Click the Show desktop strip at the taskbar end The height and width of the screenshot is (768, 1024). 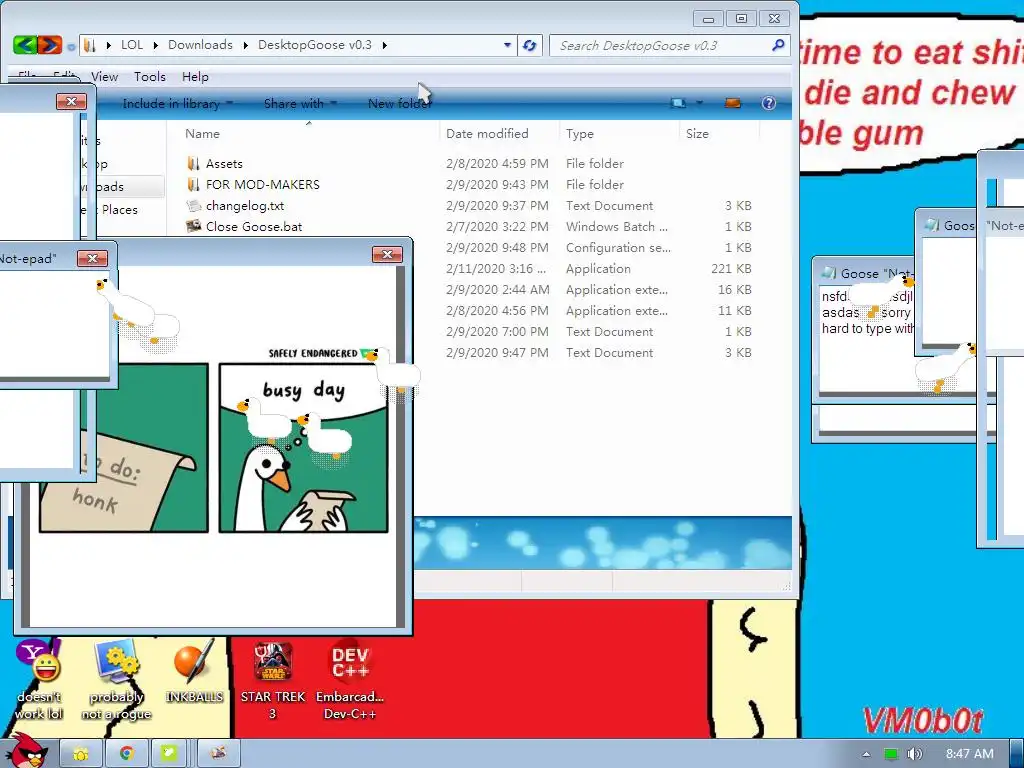tap(1017, 754)
